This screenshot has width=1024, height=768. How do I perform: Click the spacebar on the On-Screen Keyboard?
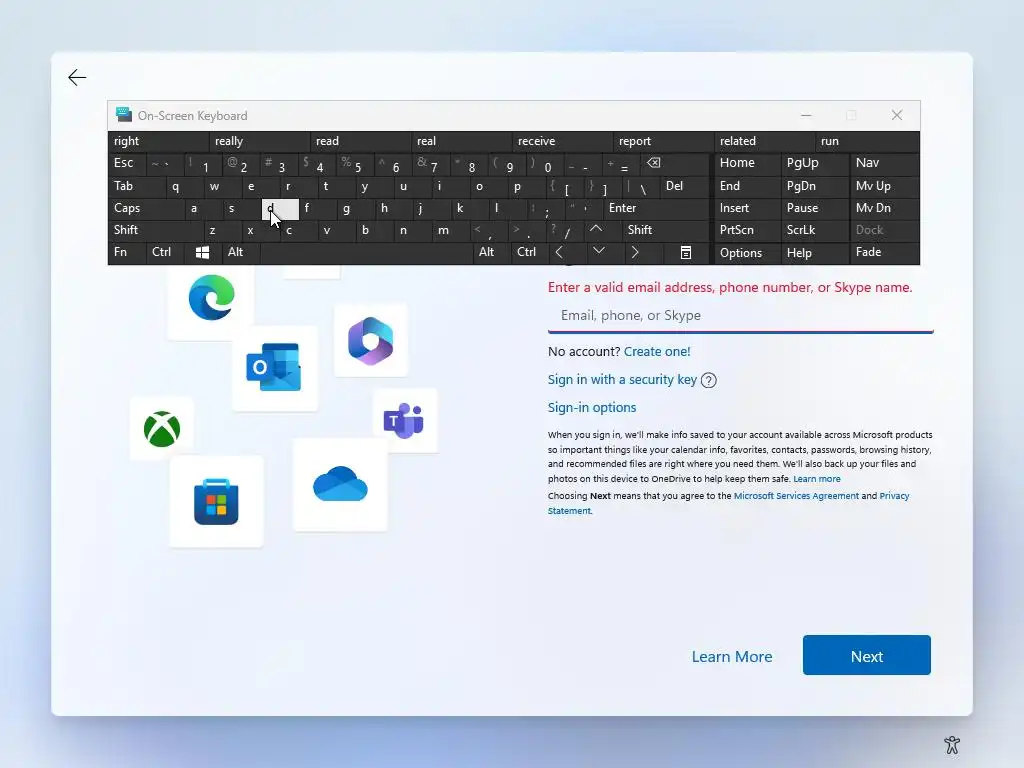pyautogui.click(x=366, y=252)
